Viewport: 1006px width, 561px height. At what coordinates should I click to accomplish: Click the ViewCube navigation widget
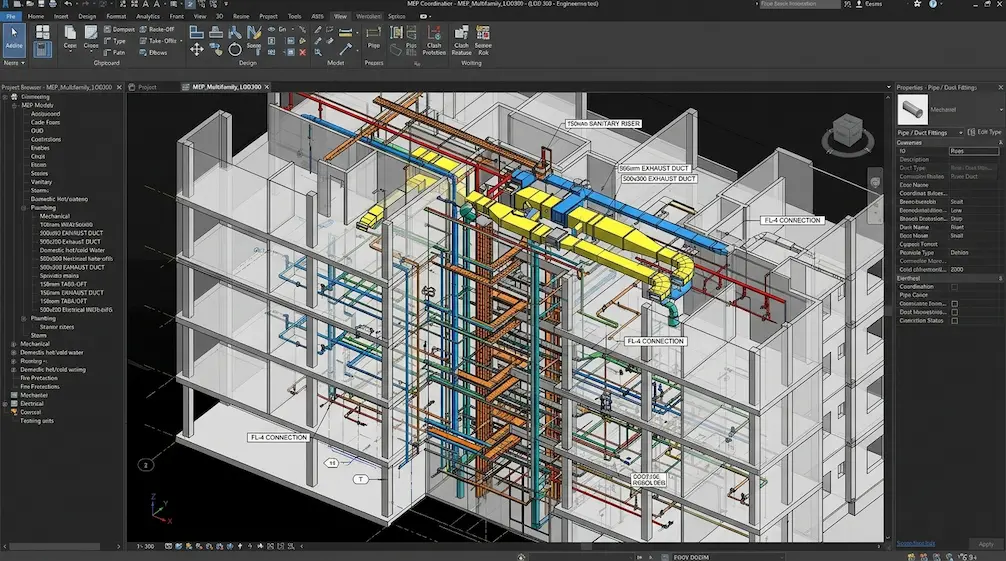[x=848, y=134]
